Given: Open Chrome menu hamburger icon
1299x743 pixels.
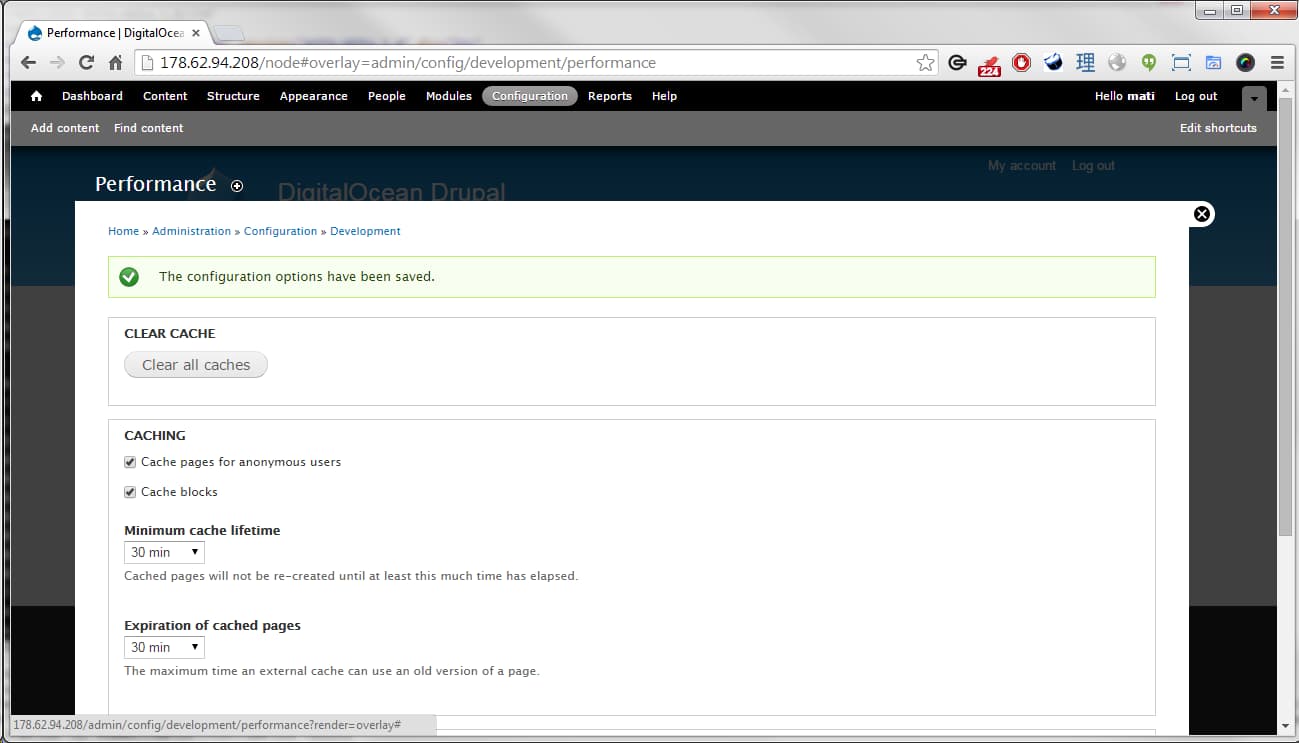Looking at the screenshot, I should tap(1277, 62).
